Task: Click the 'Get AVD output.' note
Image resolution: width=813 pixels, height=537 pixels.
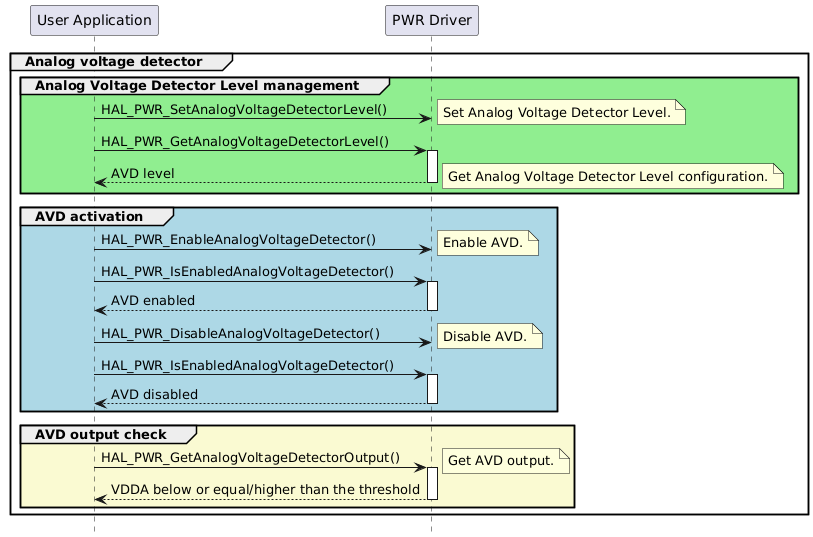Action: (x=506, y=461)
